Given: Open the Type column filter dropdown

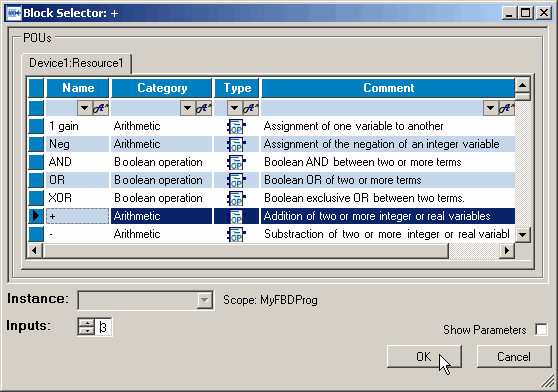Looking at the screenshot, I should [x=234, y=108].
